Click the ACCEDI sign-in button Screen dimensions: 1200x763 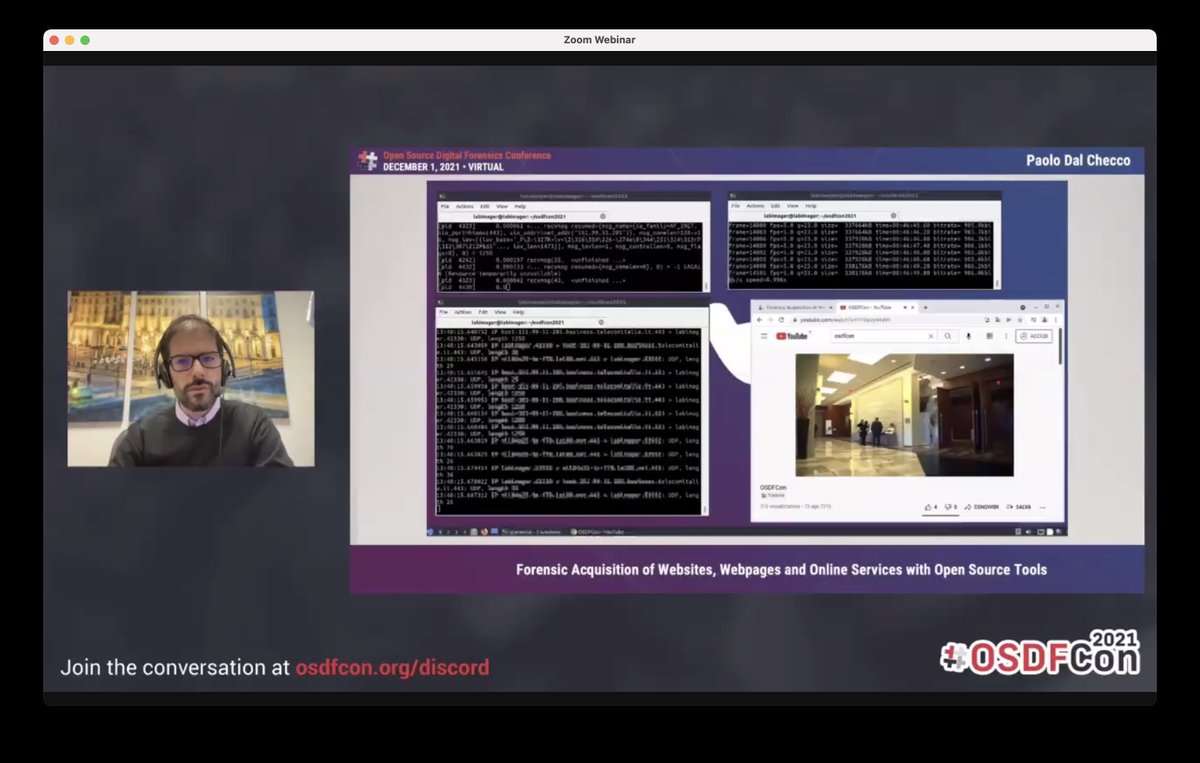tap(1035, 335)
